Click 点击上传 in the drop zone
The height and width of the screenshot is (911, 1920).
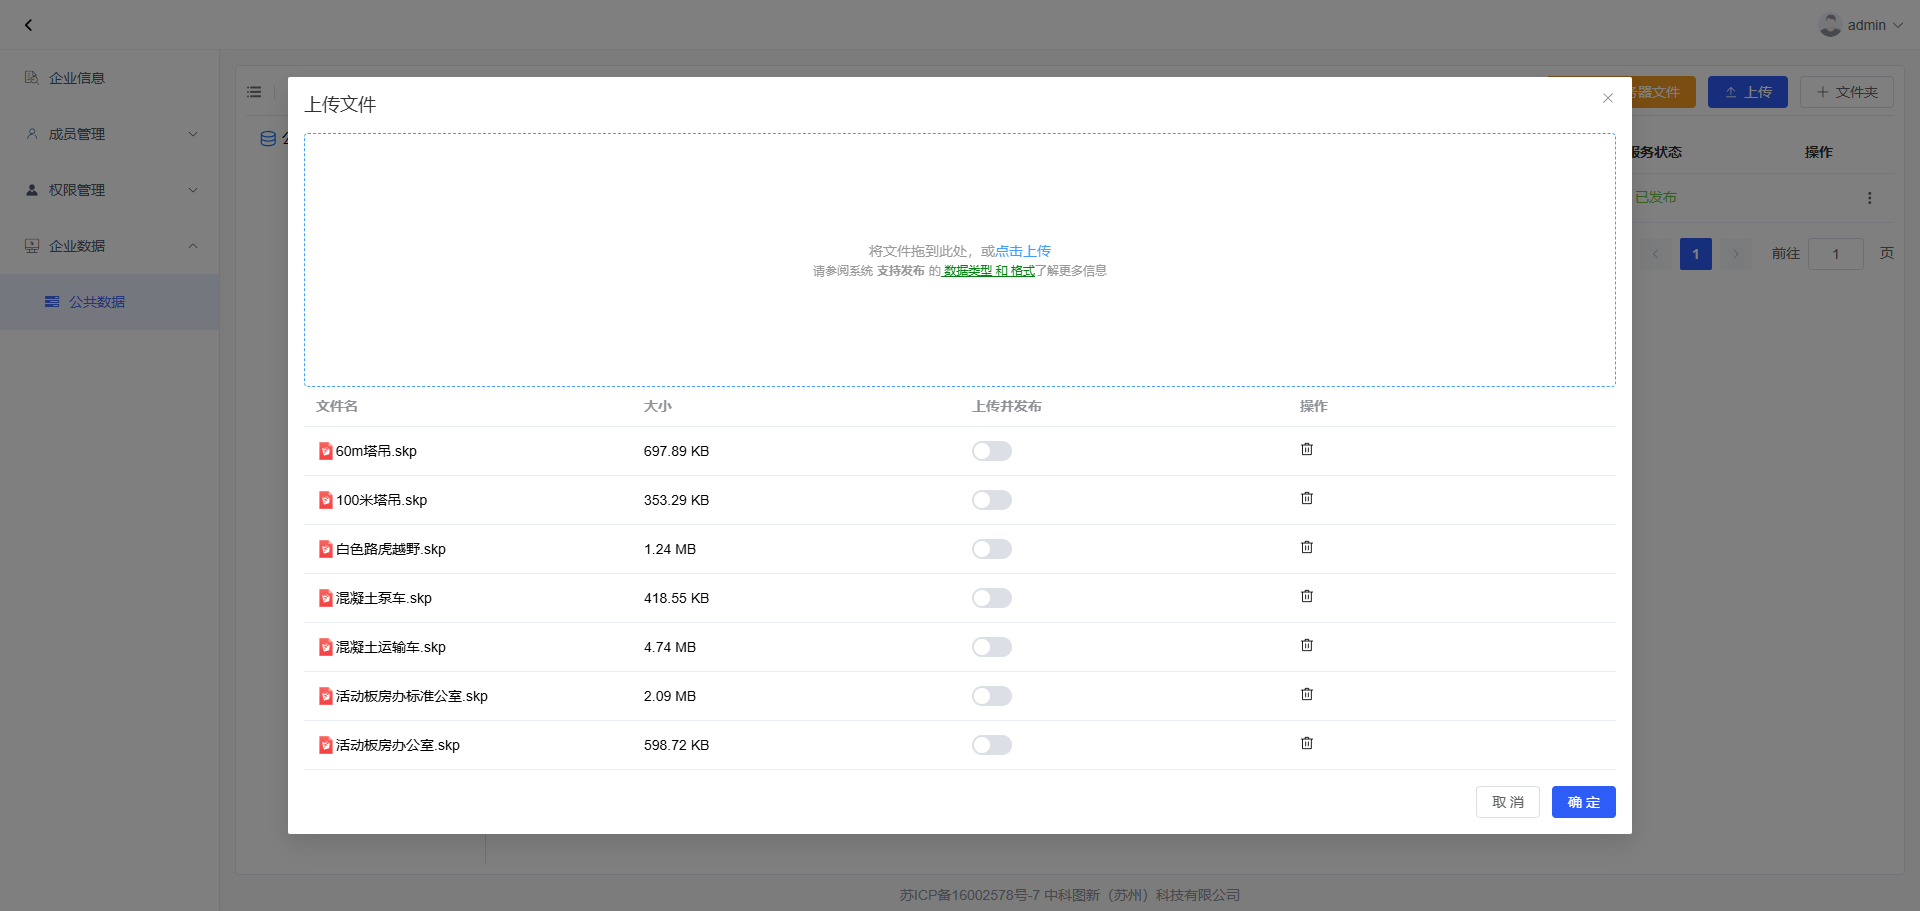(1022, 251)
